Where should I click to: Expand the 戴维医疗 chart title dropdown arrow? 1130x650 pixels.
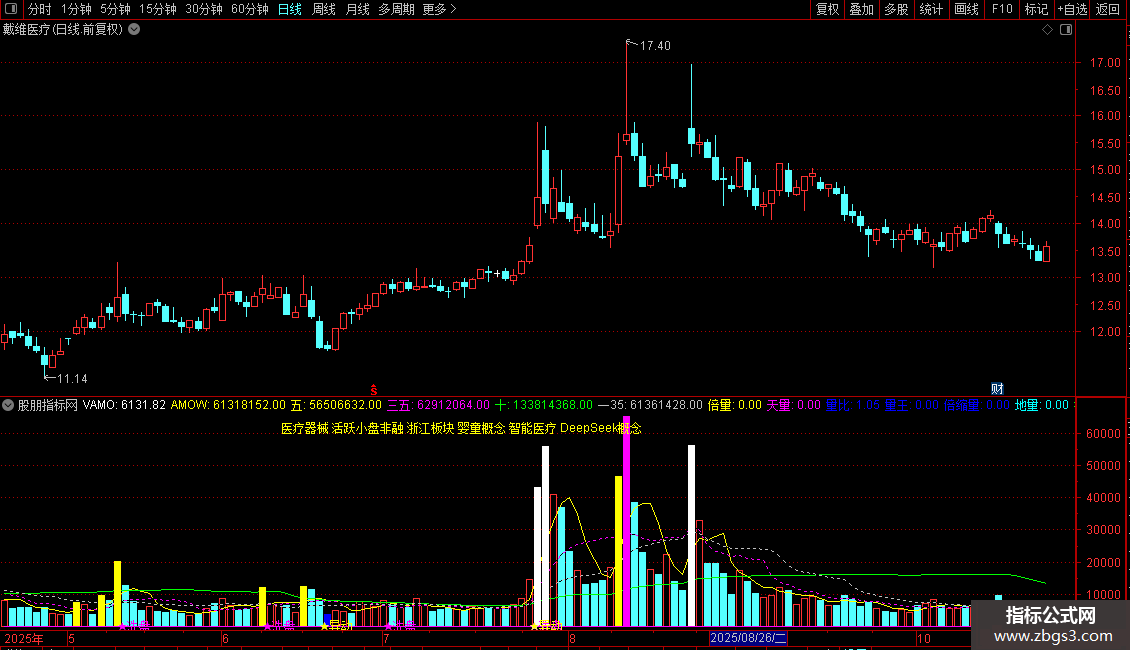(x=134, y=30)
